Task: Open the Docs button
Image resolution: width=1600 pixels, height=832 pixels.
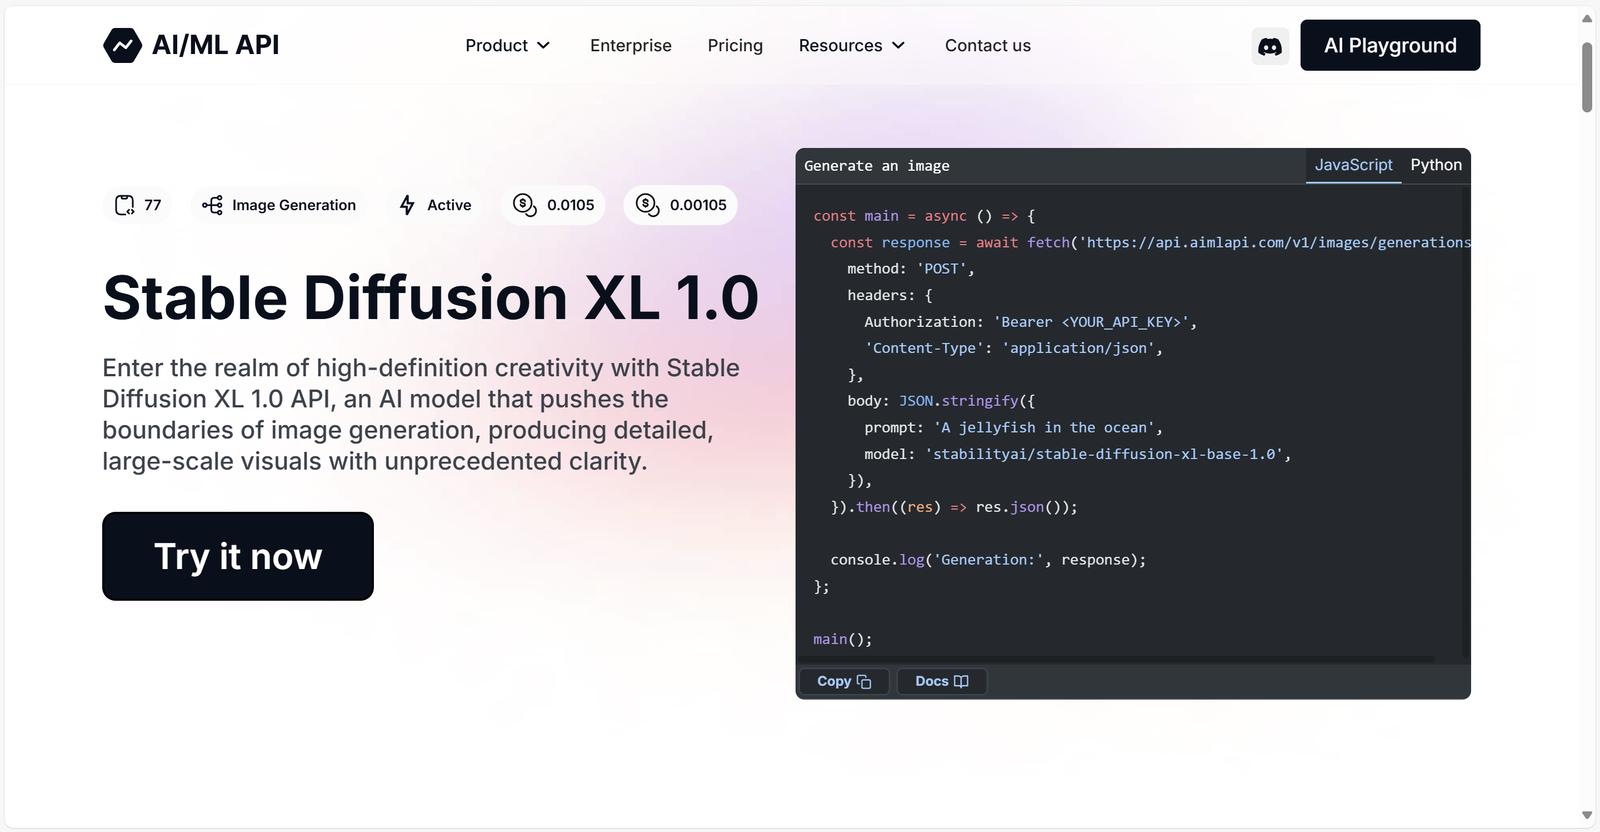Action: pyautogui.click(x=942, y=681)
